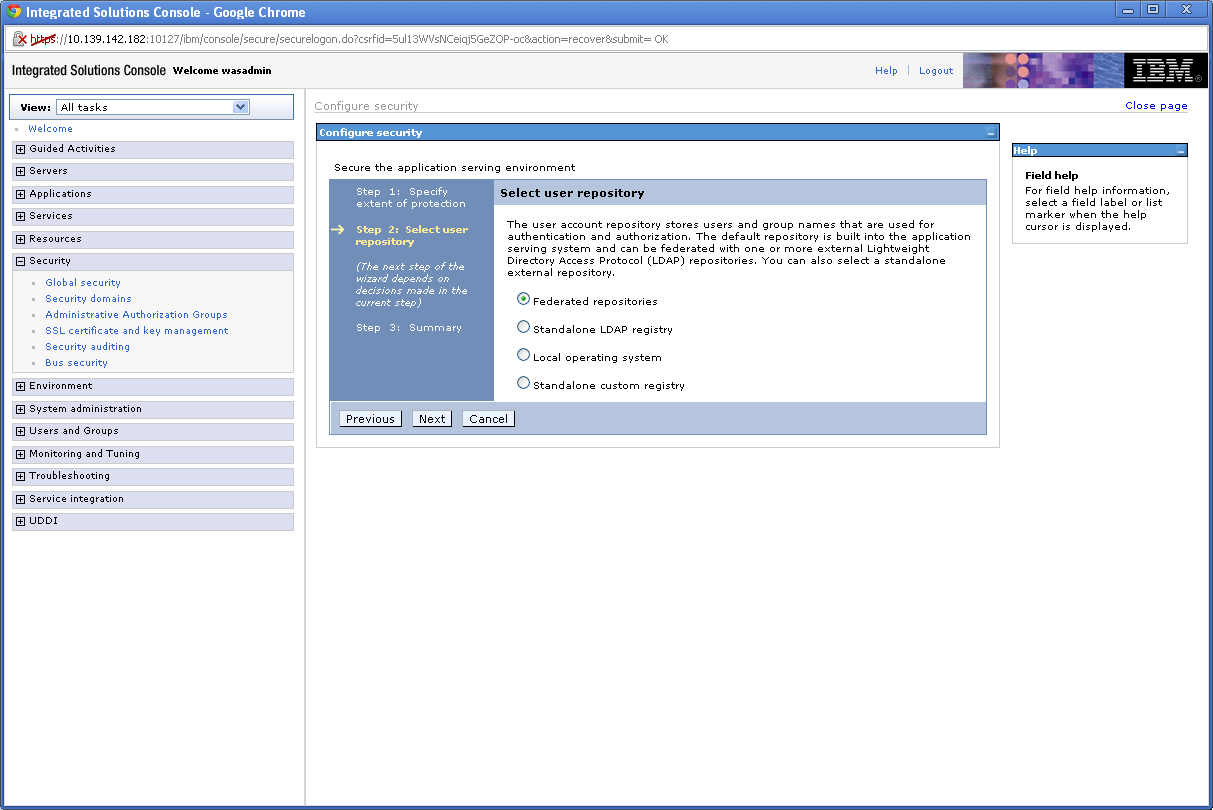Click Step 2 Select user repository text

412,236
